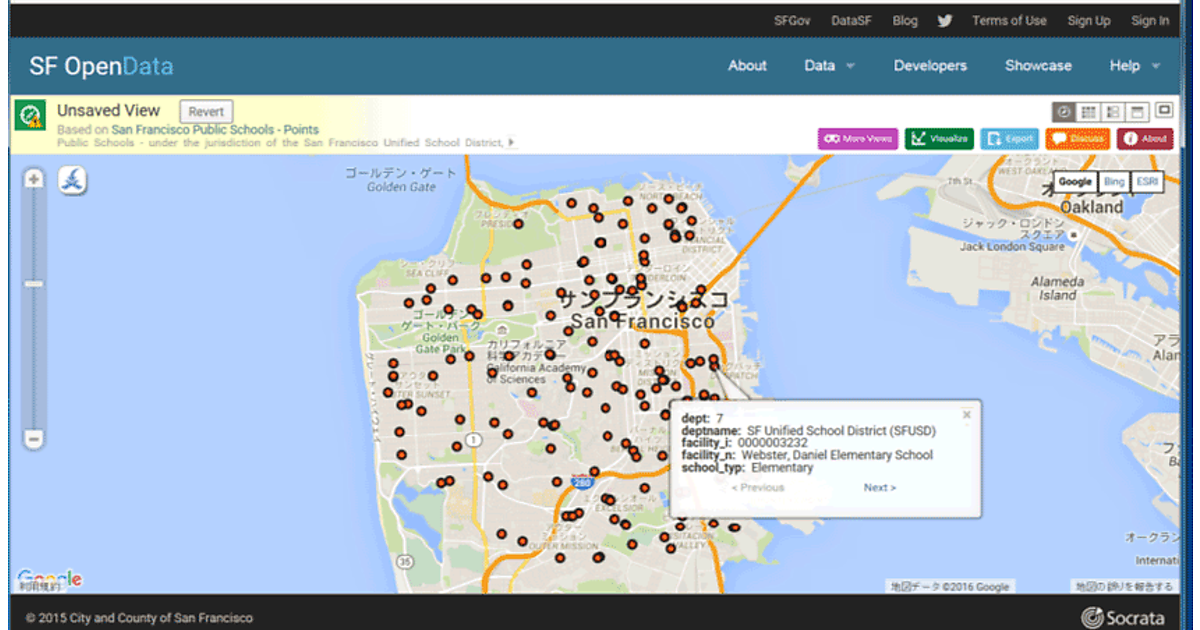Close the school info popup

[x=966, y=414]
